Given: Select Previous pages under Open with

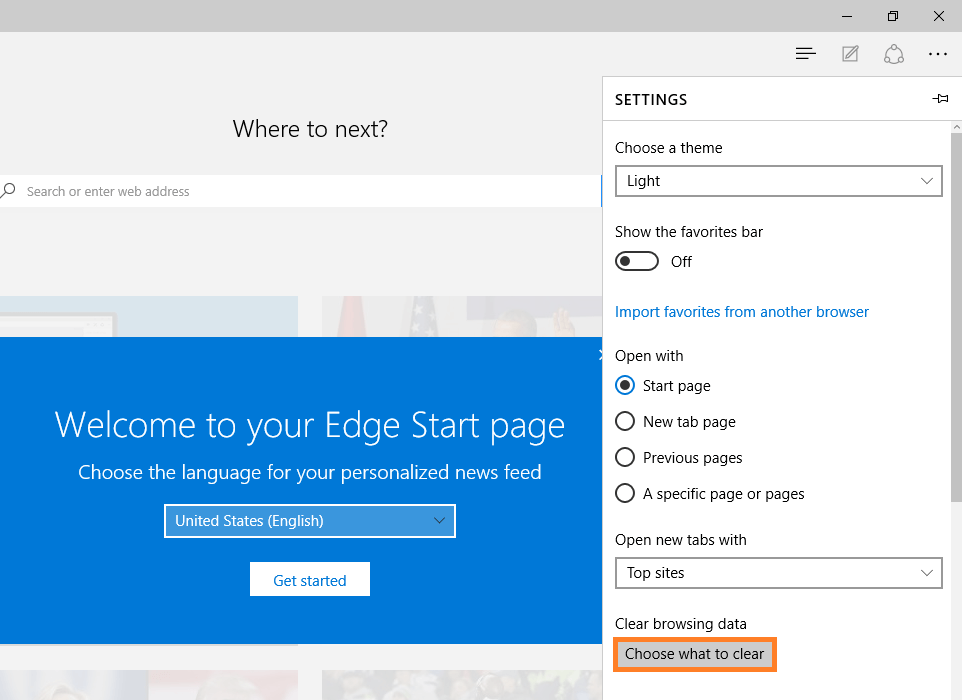Looking at the screenshot, I should point(624,457).
